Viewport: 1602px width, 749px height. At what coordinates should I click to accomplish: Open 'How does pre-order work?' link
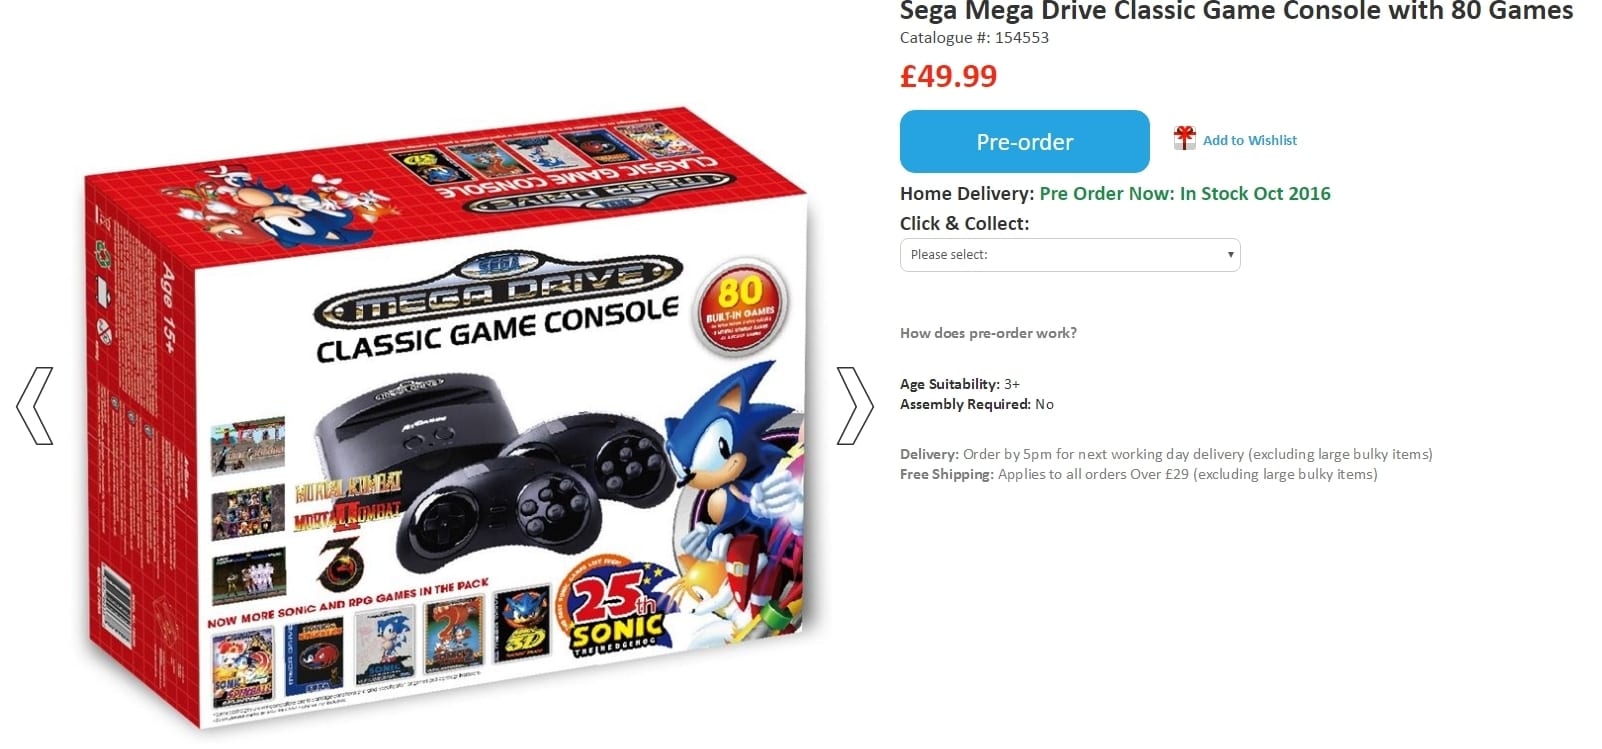tap(988, 333)
